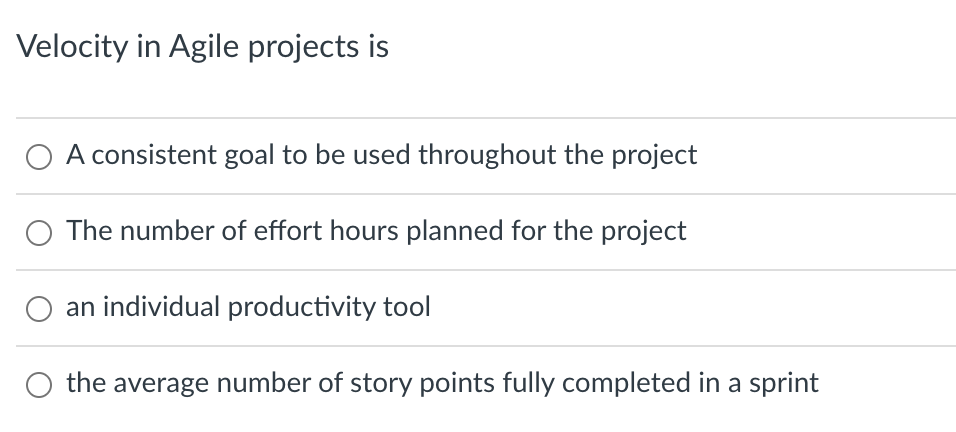The image size is (956, 432).
Task: Click the answer label "A consistent goal to be used"
Action: pyautogui.click(x=381, y=155)
